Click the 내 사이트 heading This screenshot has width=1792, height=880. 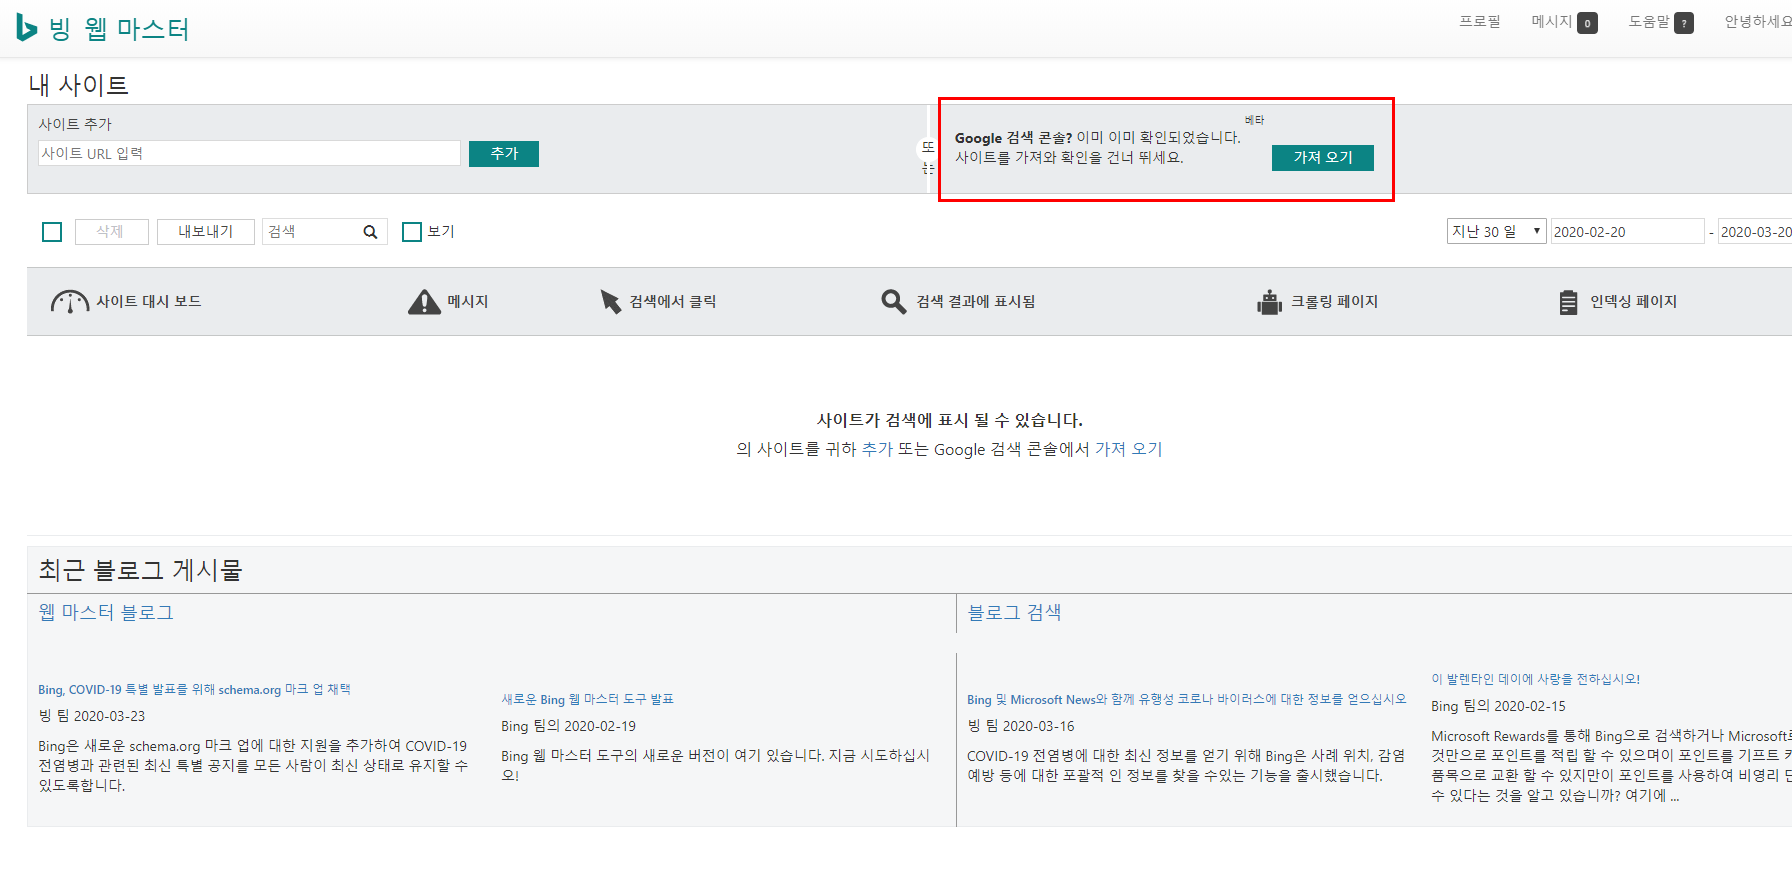(x=79, y=85)
